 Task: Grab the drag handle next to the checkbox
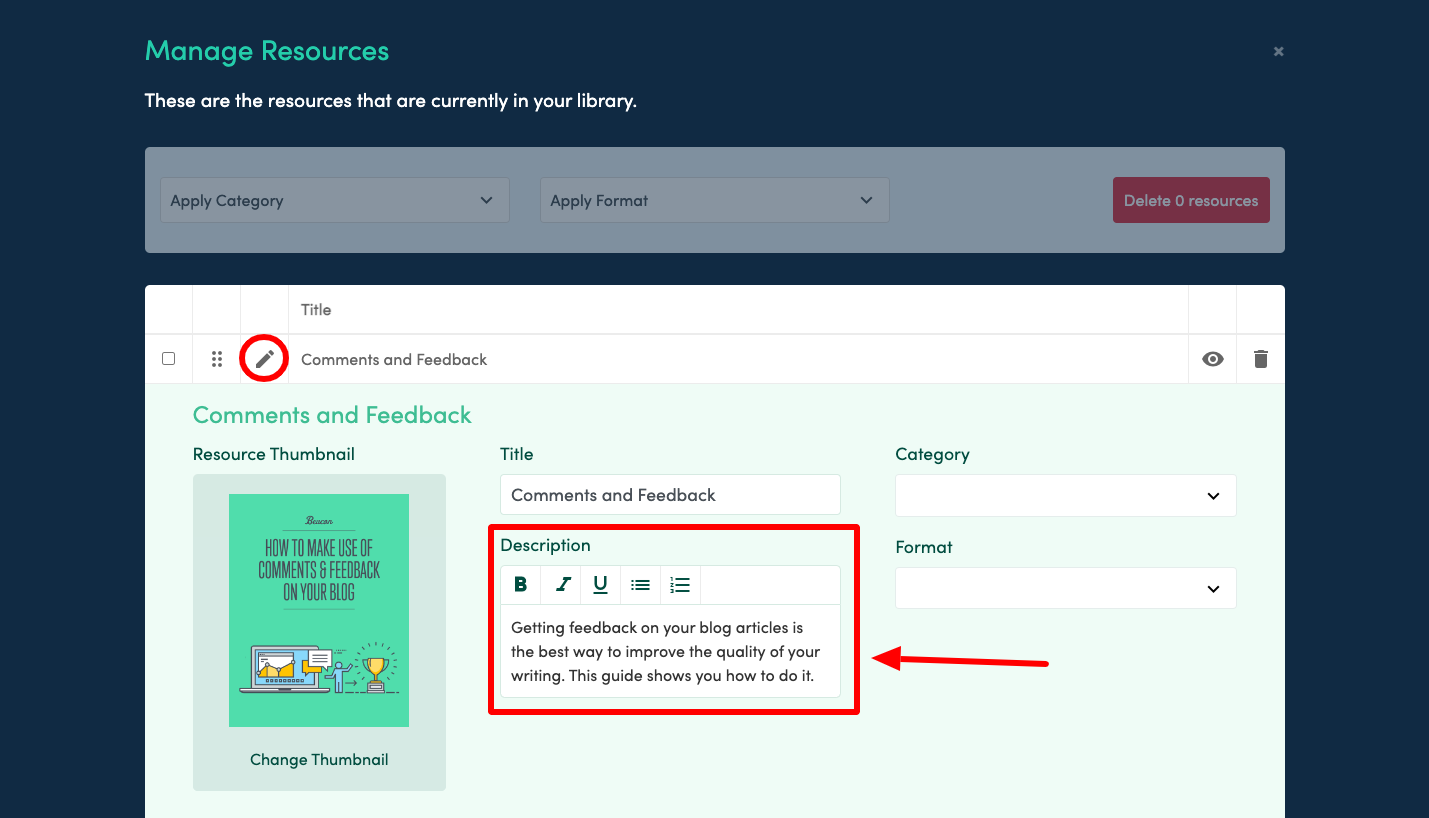tap(216, 358)
